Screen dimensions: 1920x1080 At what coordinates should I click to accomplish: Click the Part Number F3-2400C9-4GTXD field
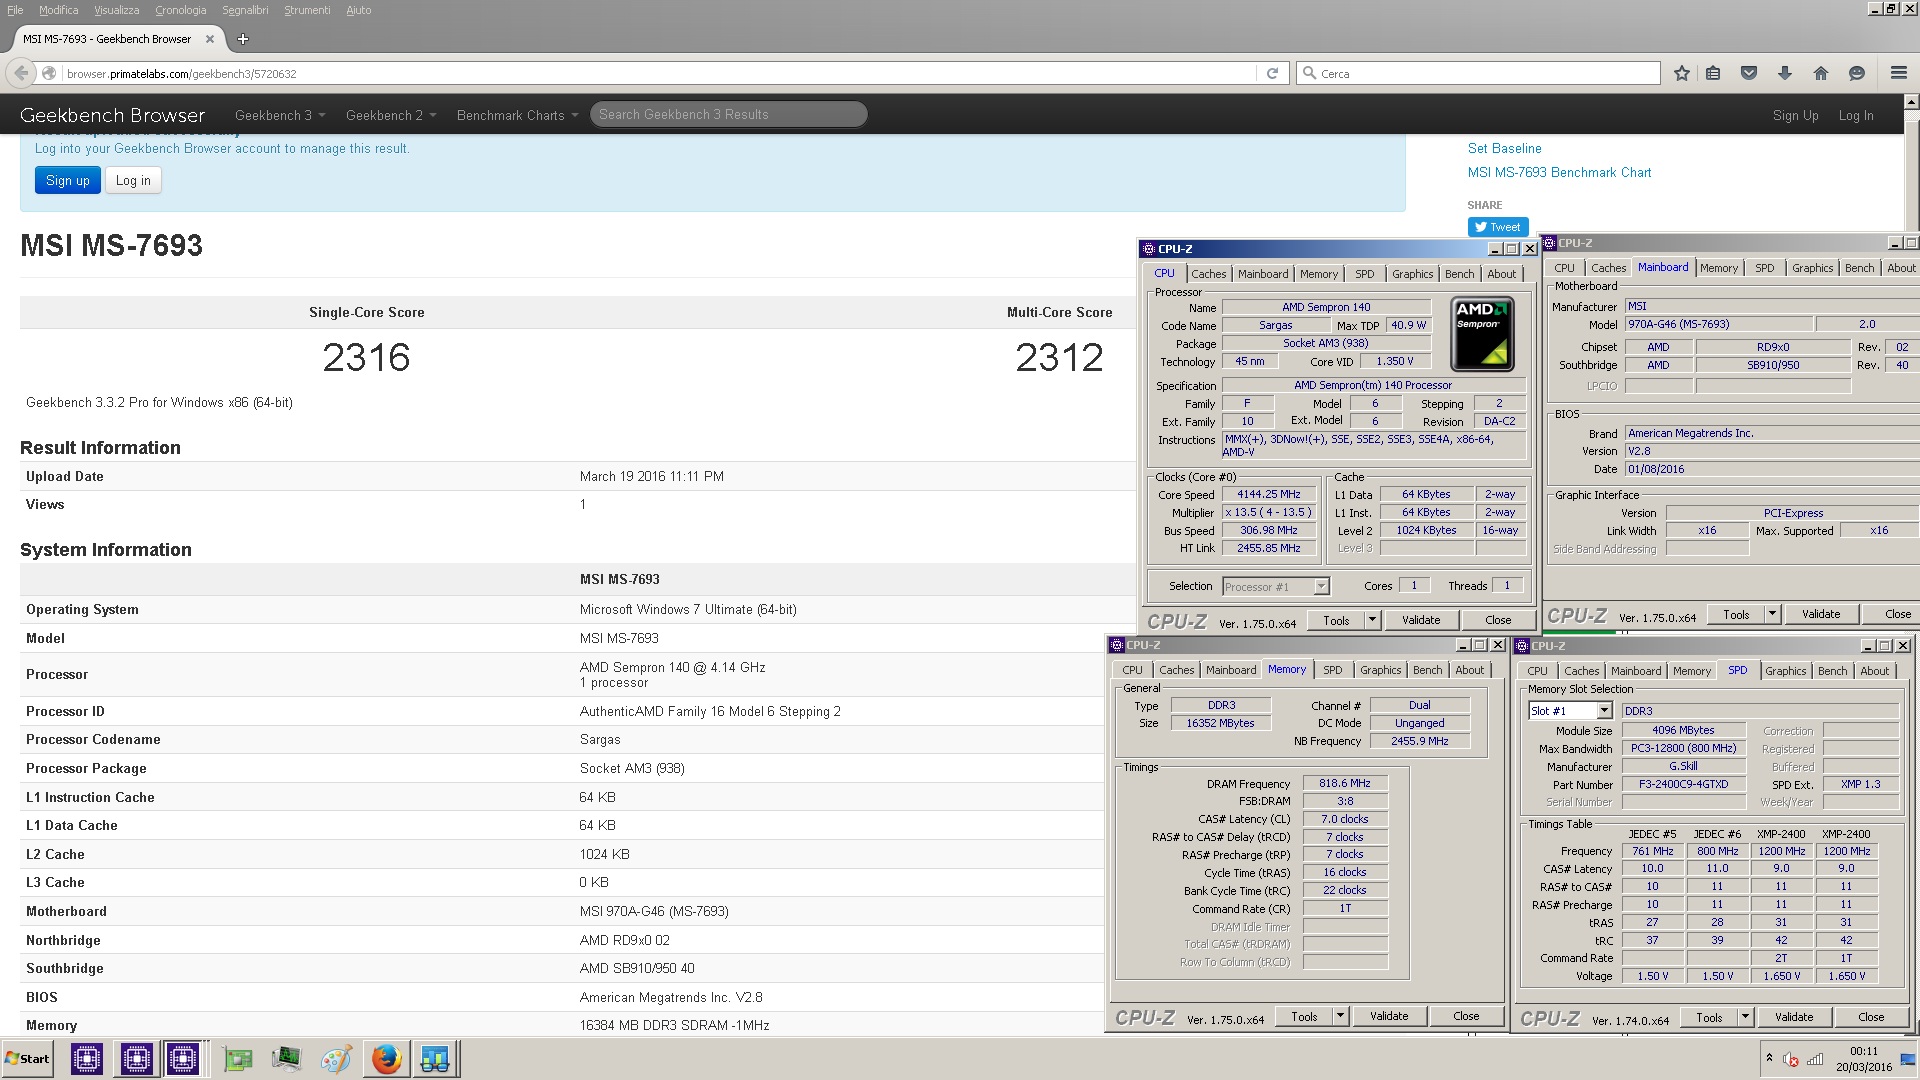point(1683,785)
